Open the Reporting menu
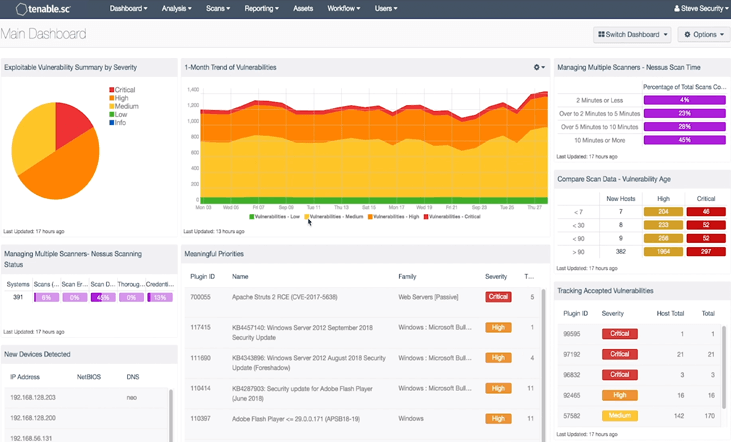The height and width of the screenshot is (442, 731). tap(262, 8)
